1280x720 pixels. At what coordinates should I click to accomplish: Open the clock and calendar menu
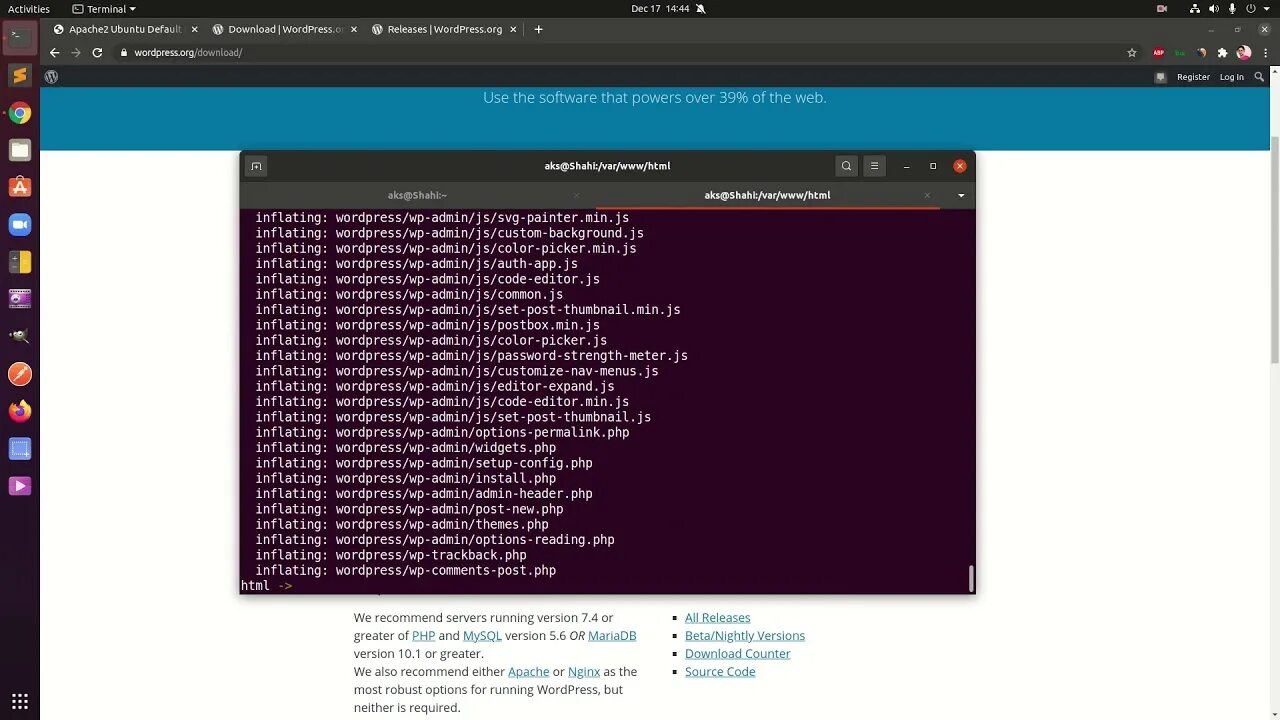point(660,9)
